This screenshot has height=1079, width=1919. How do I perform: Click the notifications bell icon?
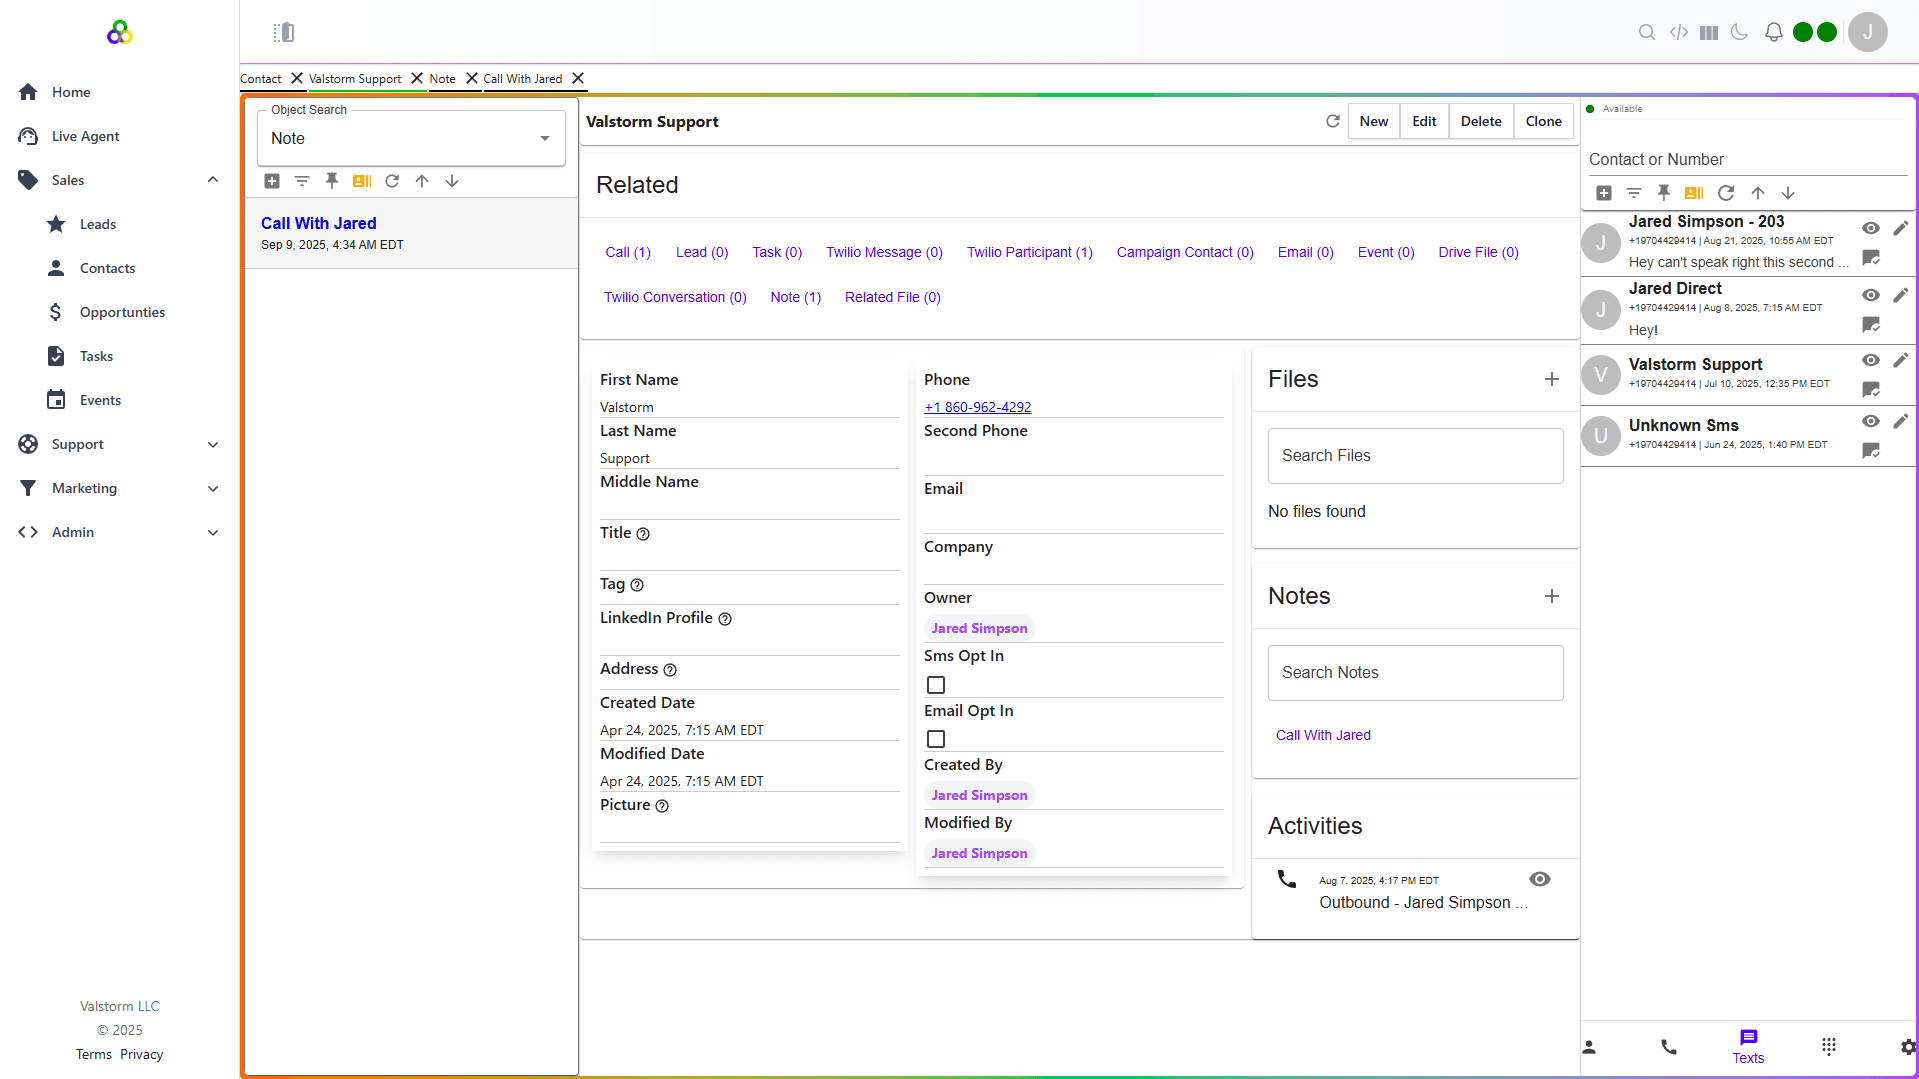click(x=1773, y=32)
